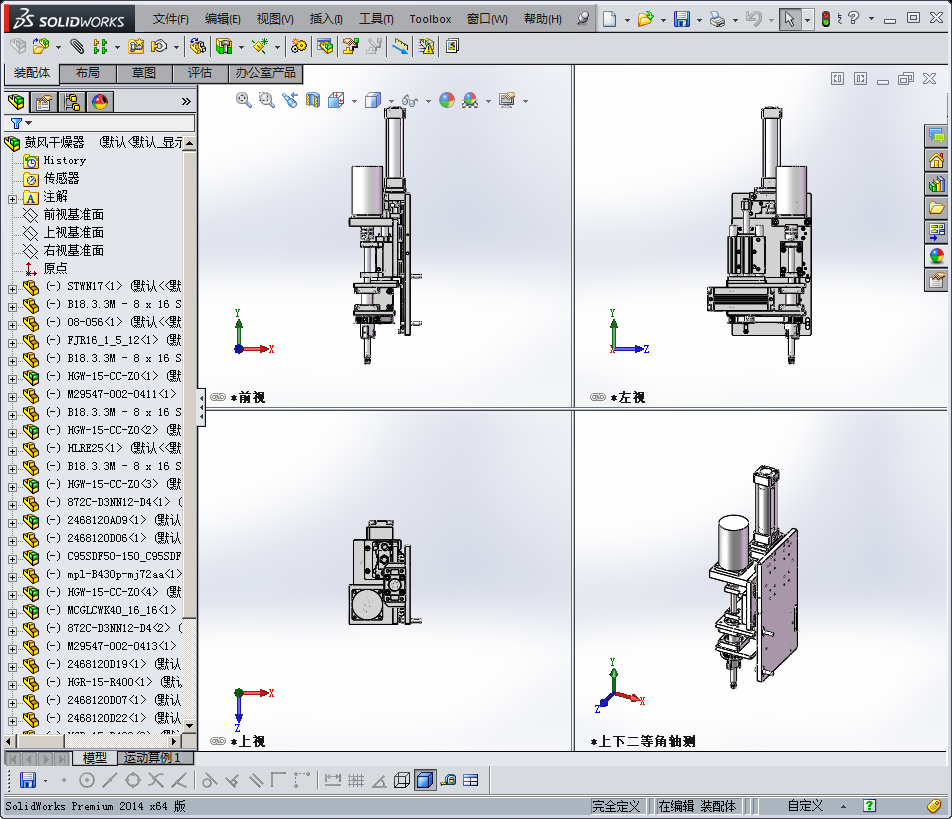The width and height of the screenshot is (952, 819).
Task: Click the 办公室产品 tab
Action: 265,73
